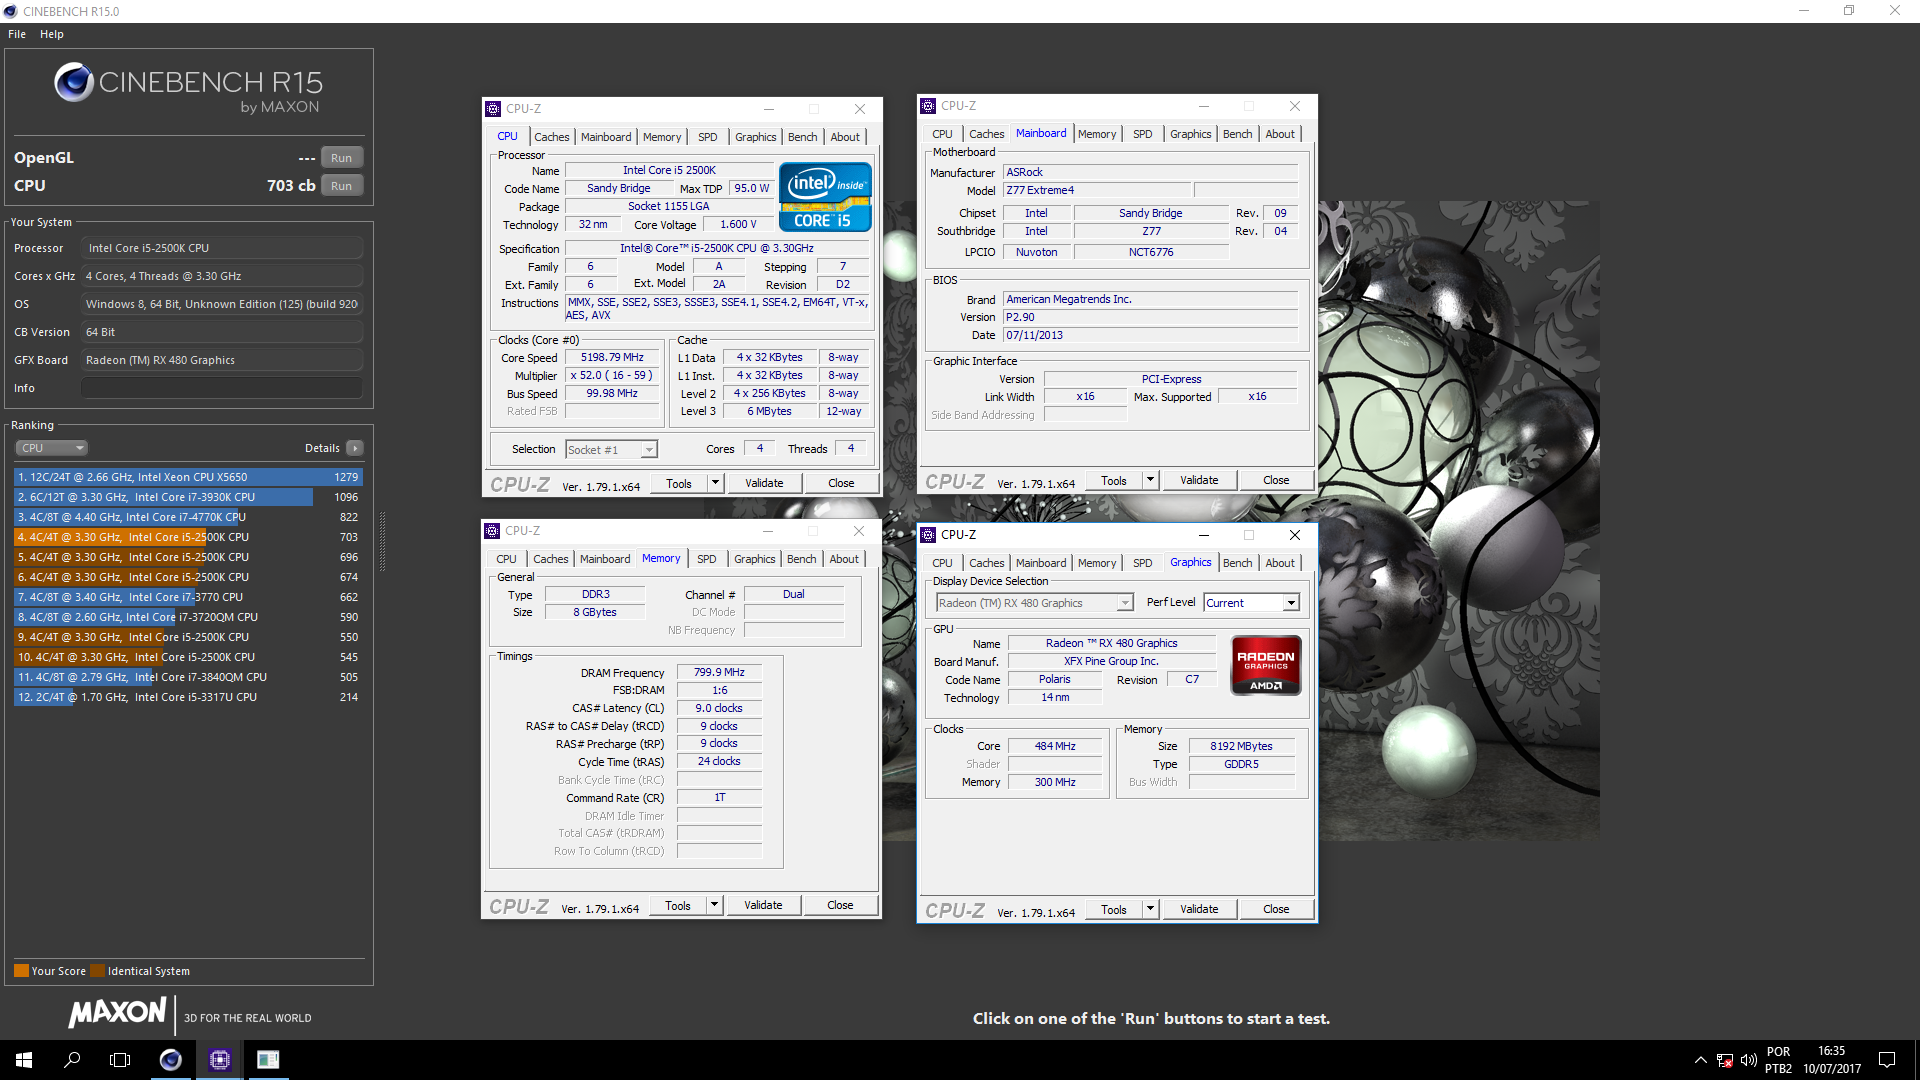1920x1080 pixels.
Task: Run the CPU test
Action: 342,186
